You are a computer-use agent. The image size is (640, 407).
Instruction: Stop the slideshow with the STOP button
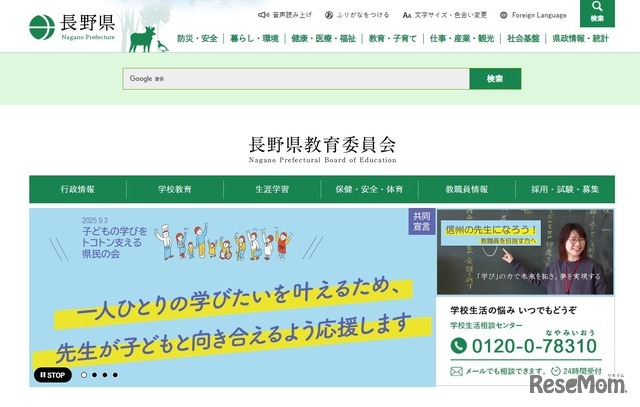53,375
